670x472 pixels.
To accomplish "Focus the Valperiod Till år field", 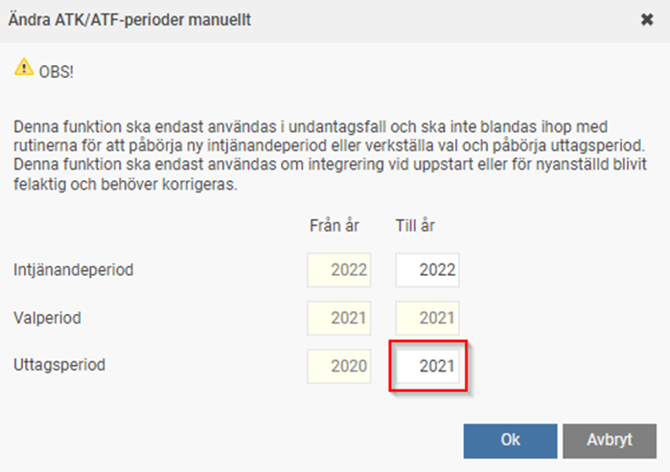I will click(x=427, y=318).
